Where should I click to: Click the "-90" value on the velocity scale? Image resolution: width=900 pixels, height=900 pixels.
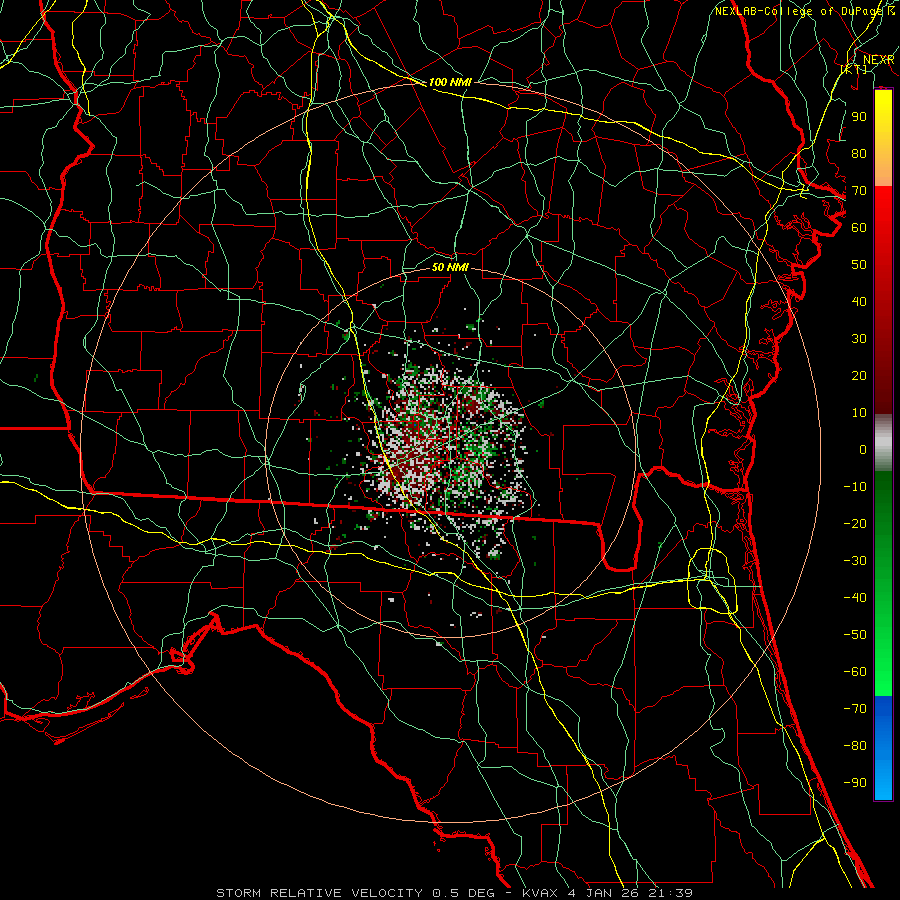[855, 783]
